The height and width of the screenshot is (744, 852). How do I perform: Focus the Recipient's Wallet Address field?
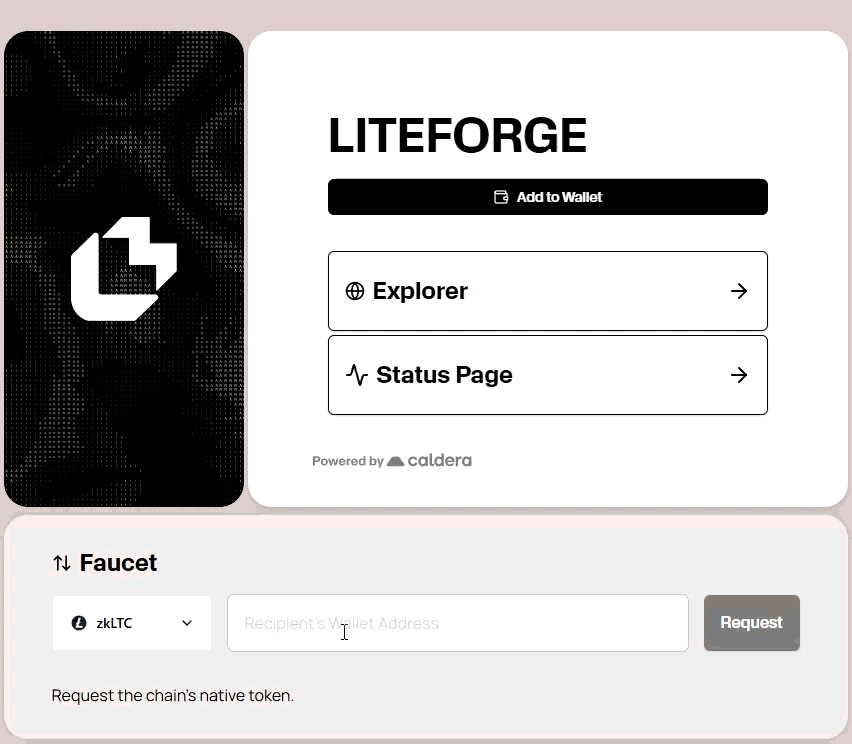457,623
